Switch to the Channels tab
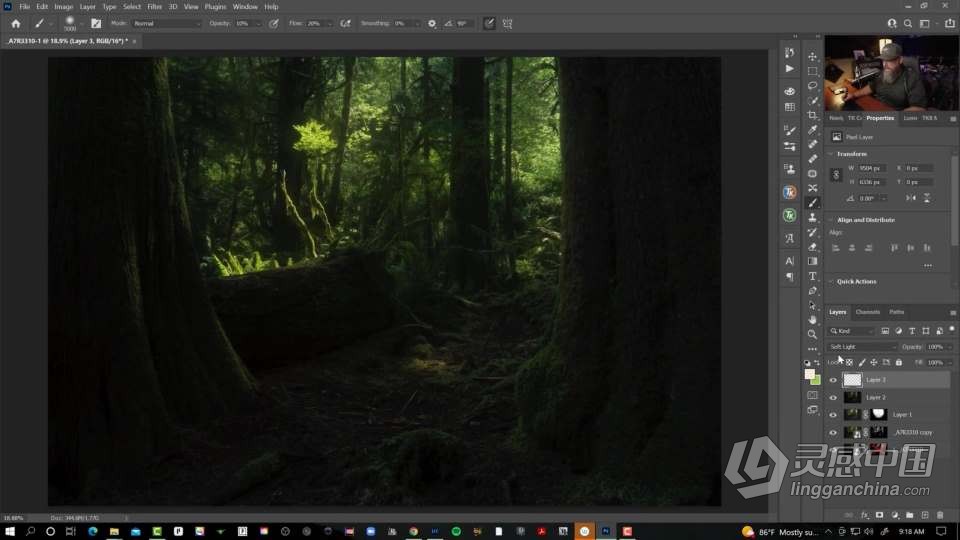 tap(868, 312)
